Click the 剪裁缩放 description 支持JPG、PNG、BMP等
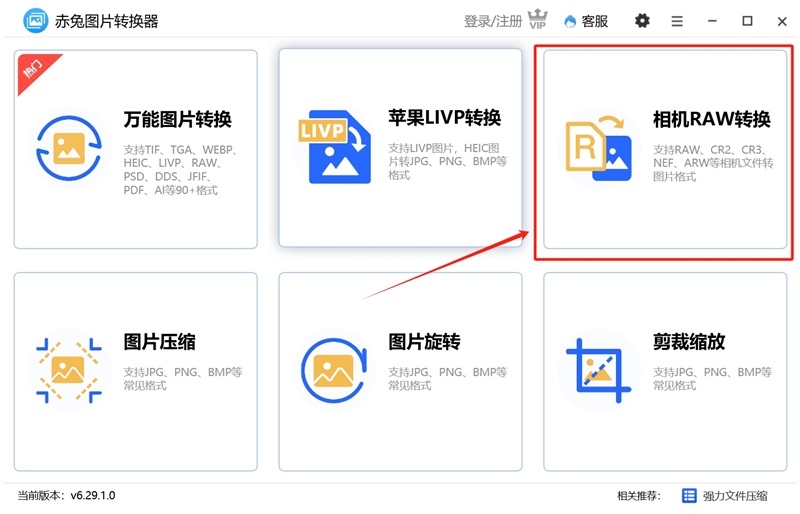Image resolution: width=800 pixels, height=514 pixels. pyautogui.click(x=712, y=379)
